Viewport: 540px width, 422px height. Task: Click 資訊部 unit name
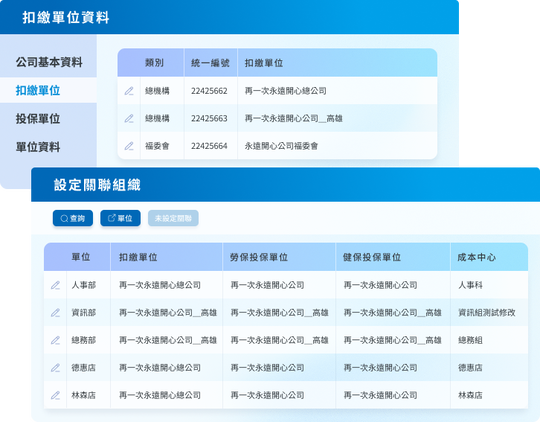tap(84, 313)
